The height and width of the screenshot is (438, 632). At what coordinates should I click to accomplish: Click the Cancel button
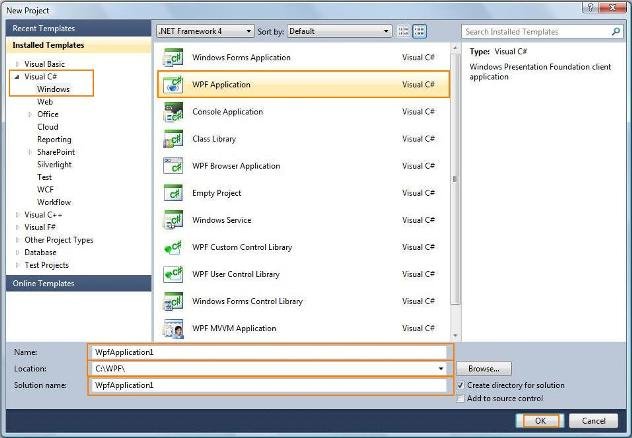tap(593, 421)
